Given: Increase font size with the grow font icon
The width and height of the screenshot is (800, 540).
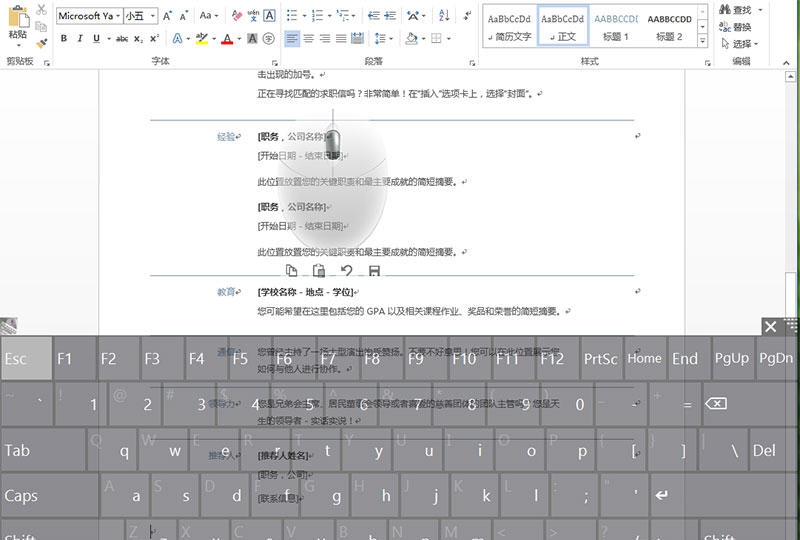Looking at the screenshot, I should point(167,16).
